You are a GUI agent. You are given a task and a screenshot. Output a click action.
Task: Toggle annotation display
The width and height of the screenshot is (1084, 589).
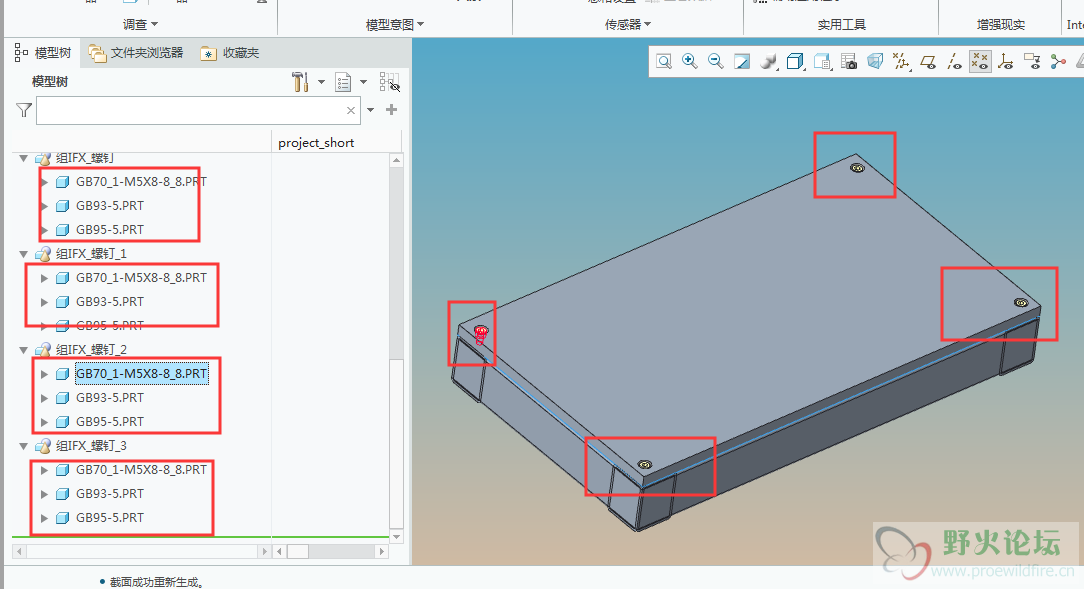click(x=1032, y=62)
